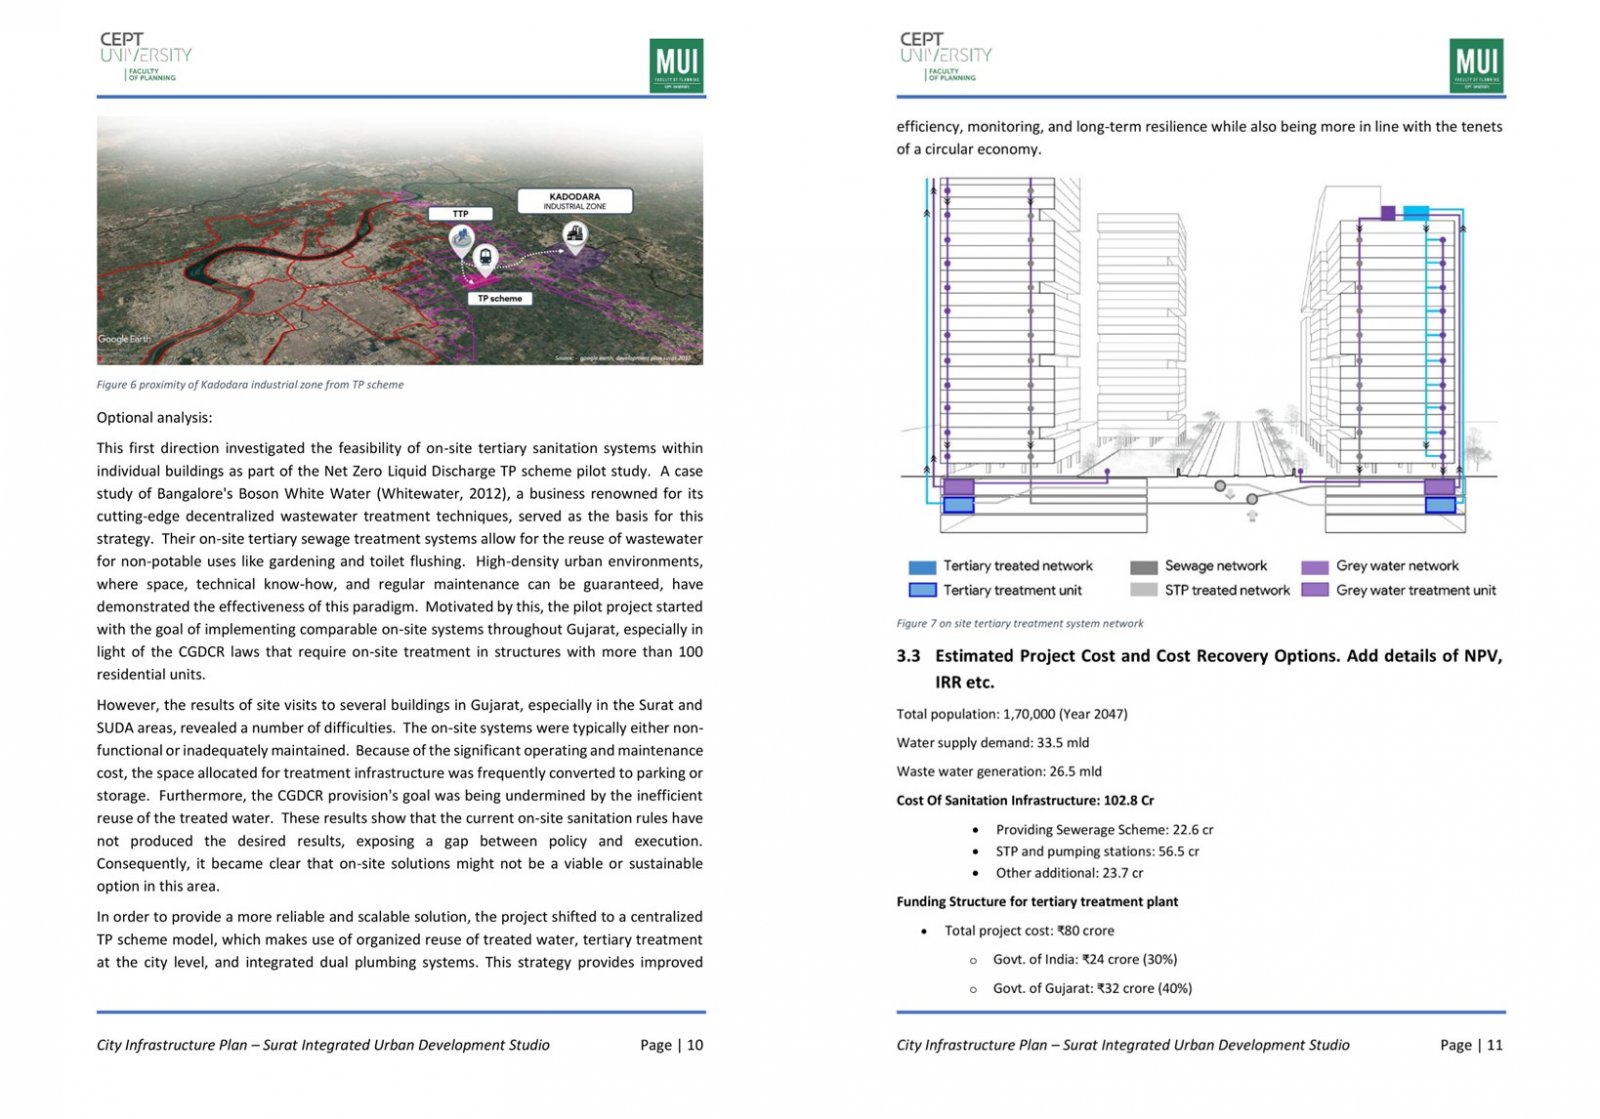Click the industrial factory pin on the map

click(x=575, y=238)
